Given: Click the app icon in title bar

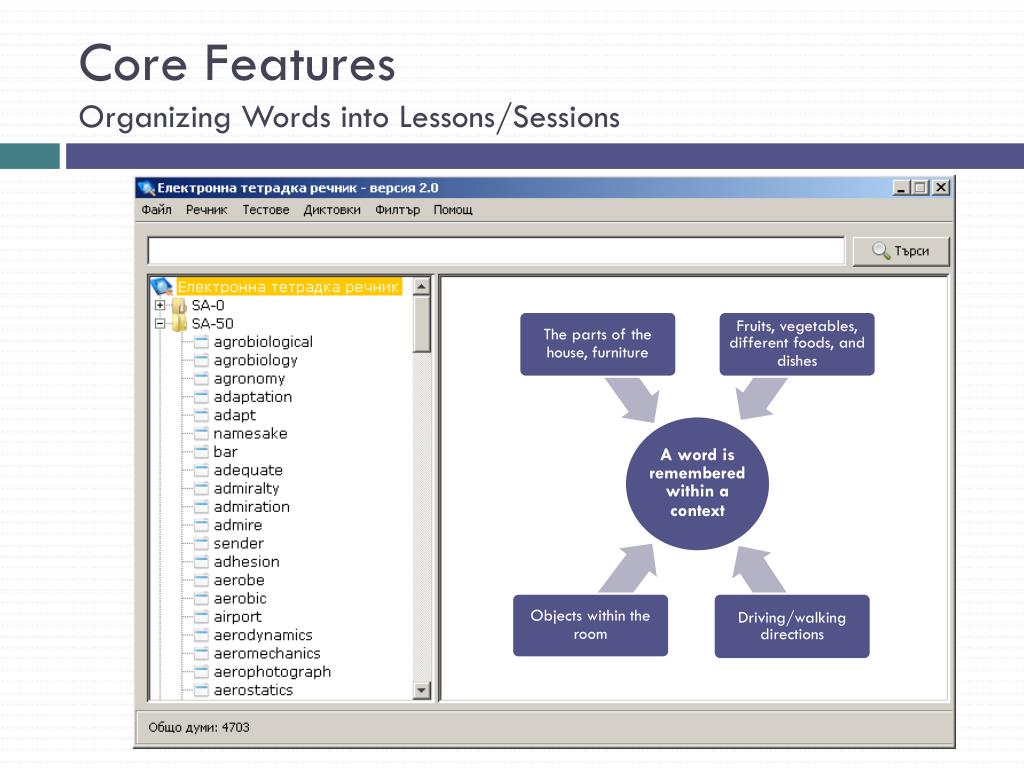Looking at the screenshot, I should (146, 188).
